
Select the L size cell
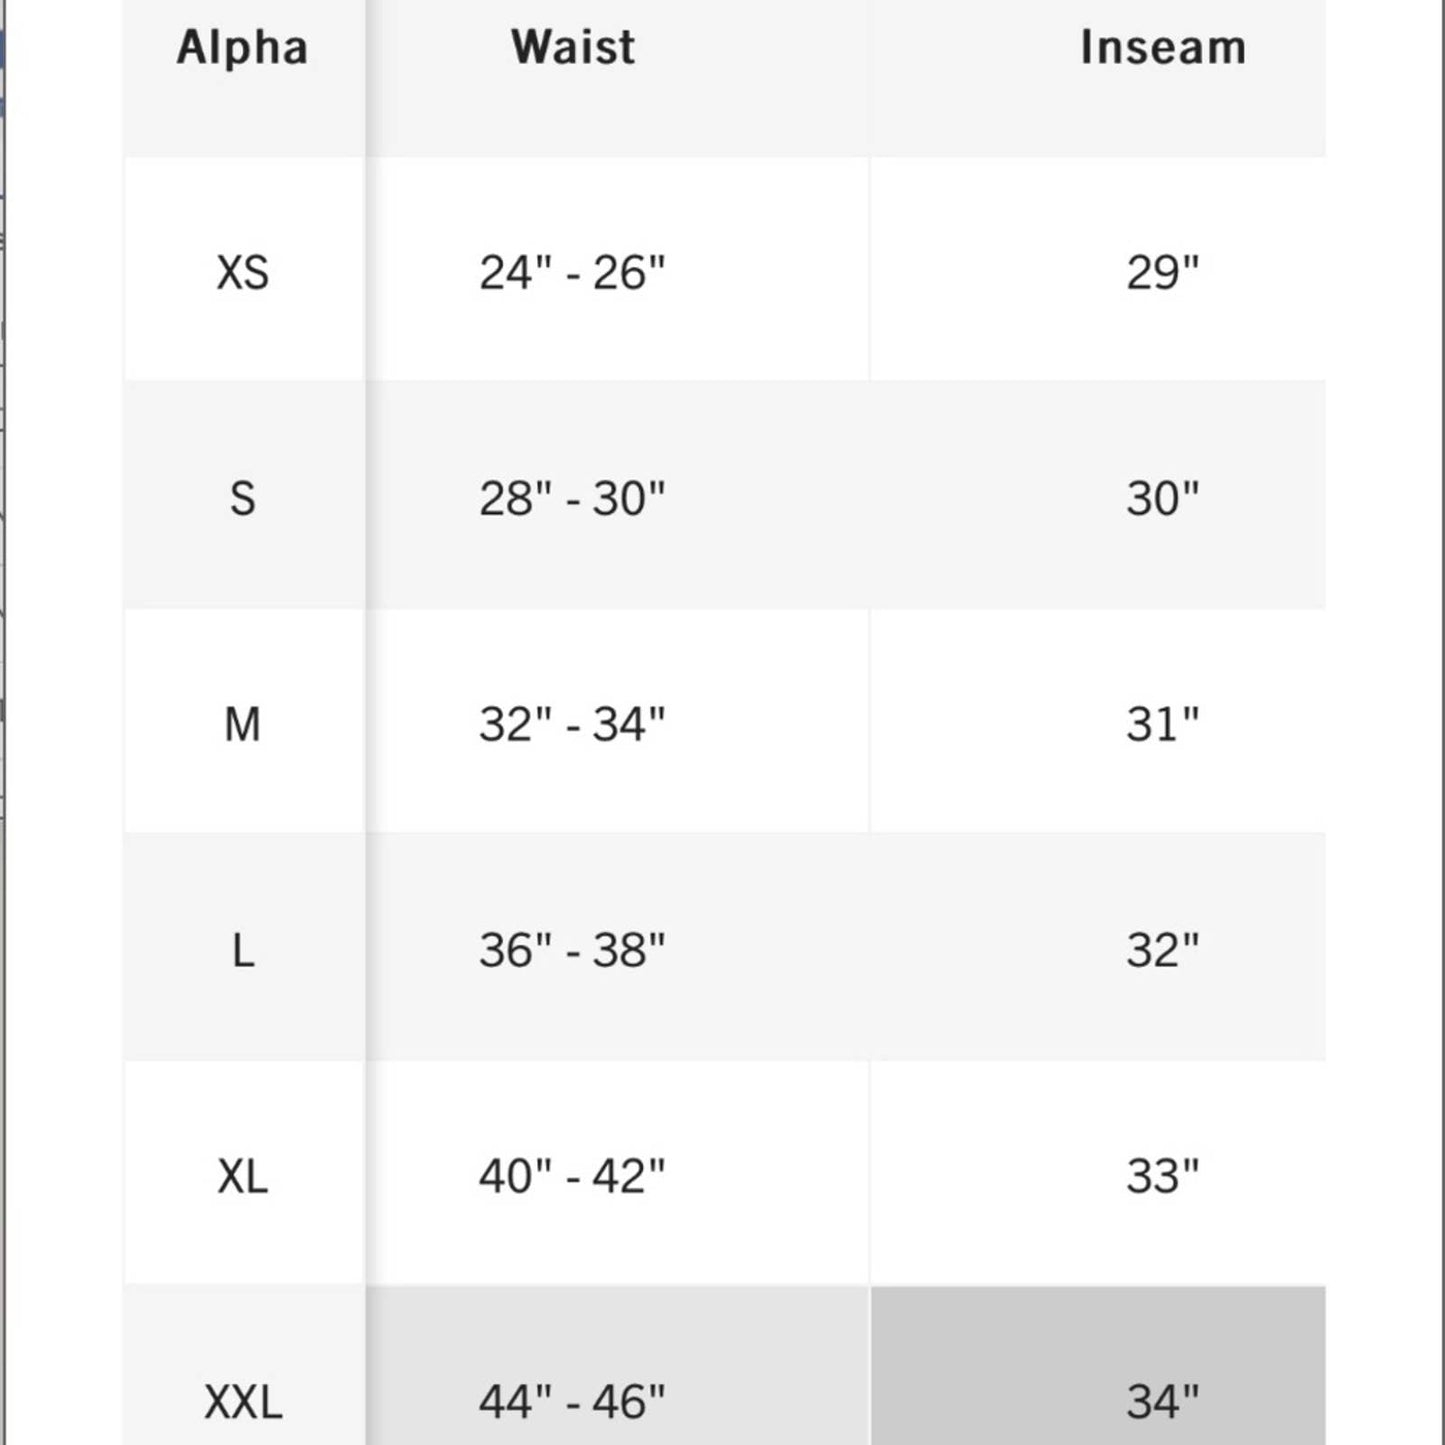pyautogui.click(x=243, y=950)
